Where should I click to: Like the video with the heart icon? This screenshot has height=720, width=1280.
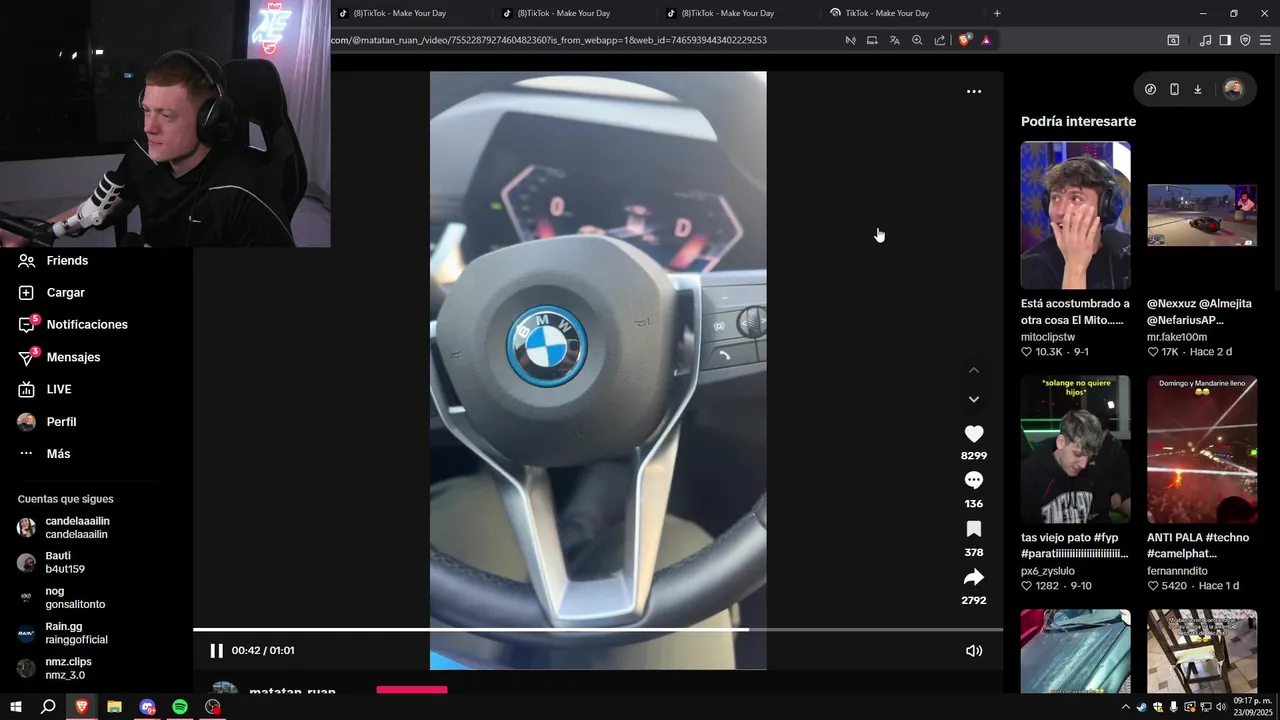coord(974,434)
